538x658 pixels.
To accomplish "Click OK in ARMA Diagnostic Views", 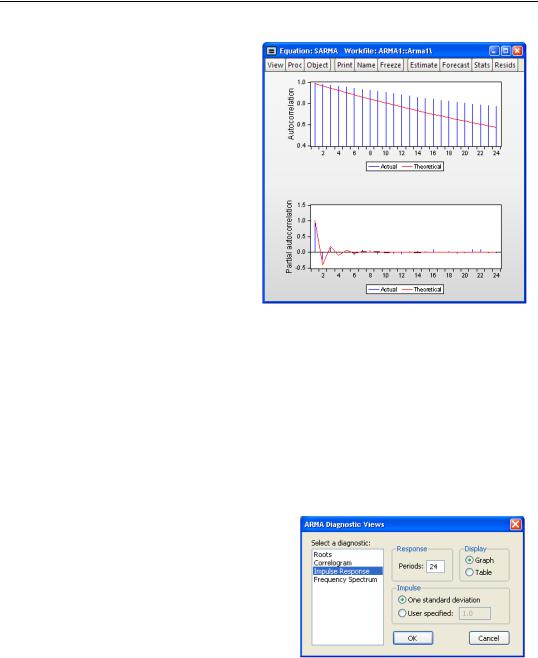I will click(x=413, y=638).
